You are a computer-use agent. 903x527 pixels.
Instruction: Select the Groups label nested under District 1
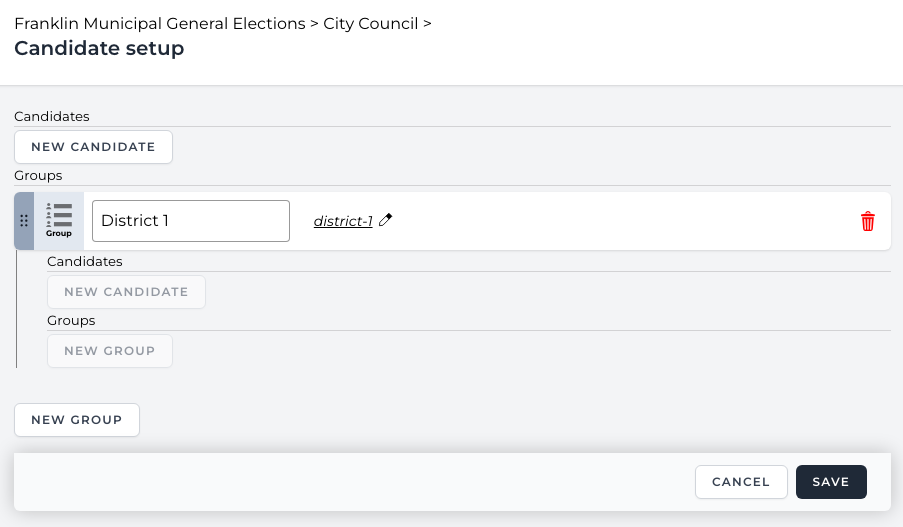point(71,320)
